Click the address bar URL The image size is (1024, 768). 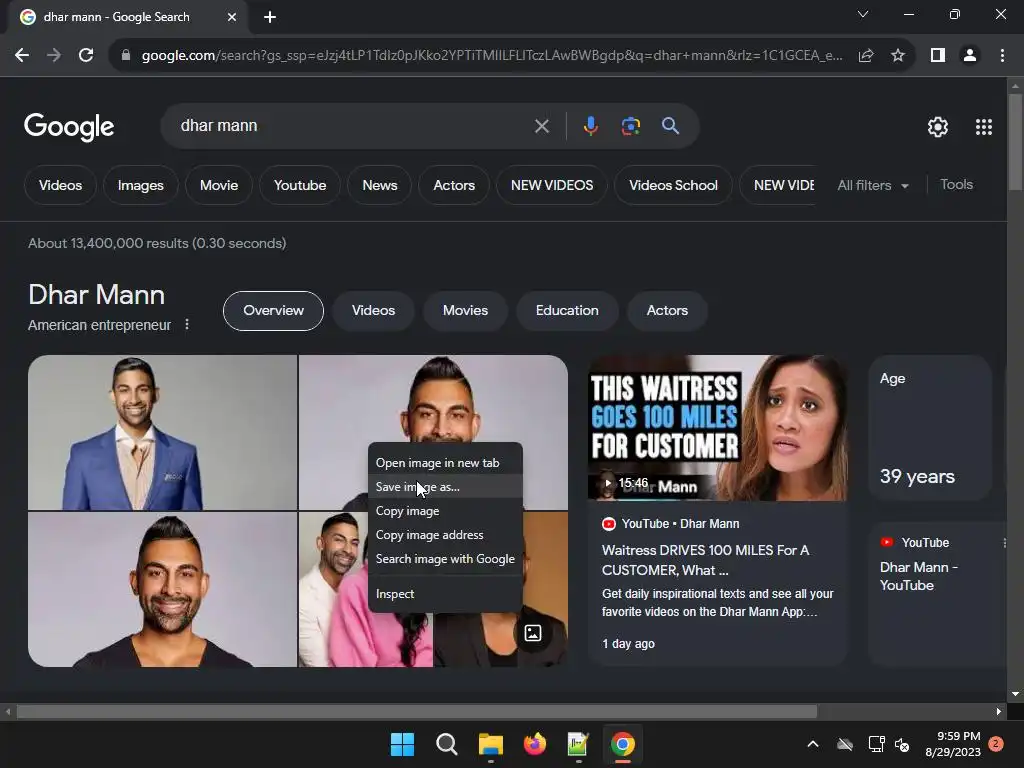pos(491,56)
